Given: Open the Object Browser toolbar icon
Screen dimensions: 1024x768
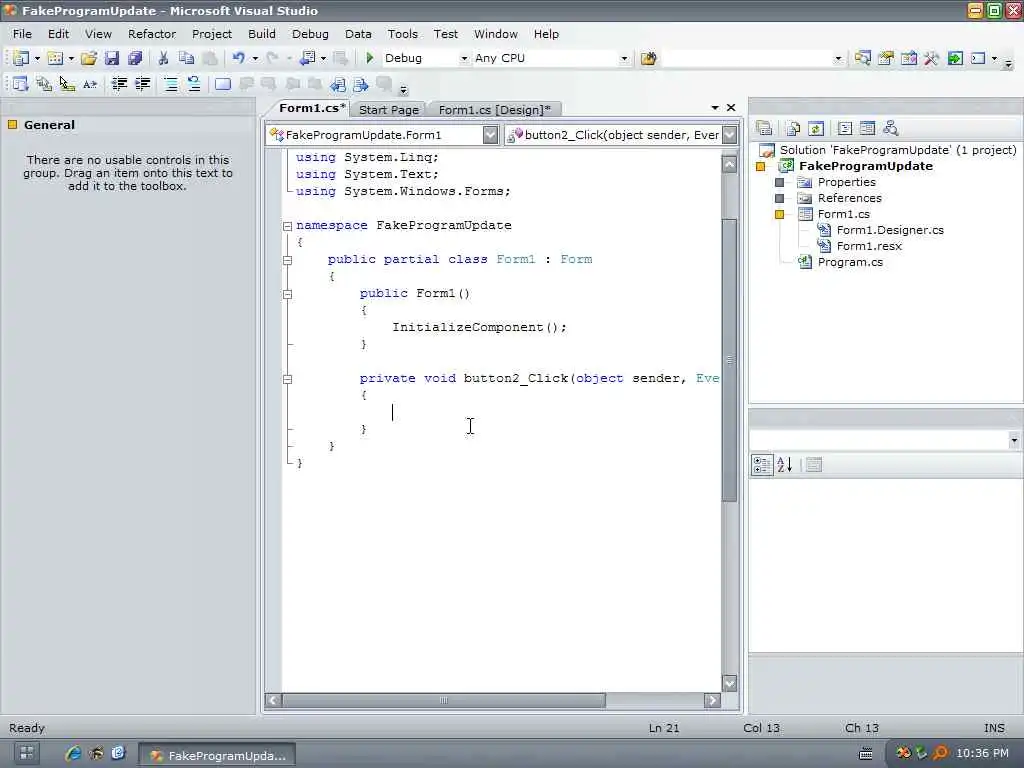Looking at the screenshot, I should [x=908, y=58].
